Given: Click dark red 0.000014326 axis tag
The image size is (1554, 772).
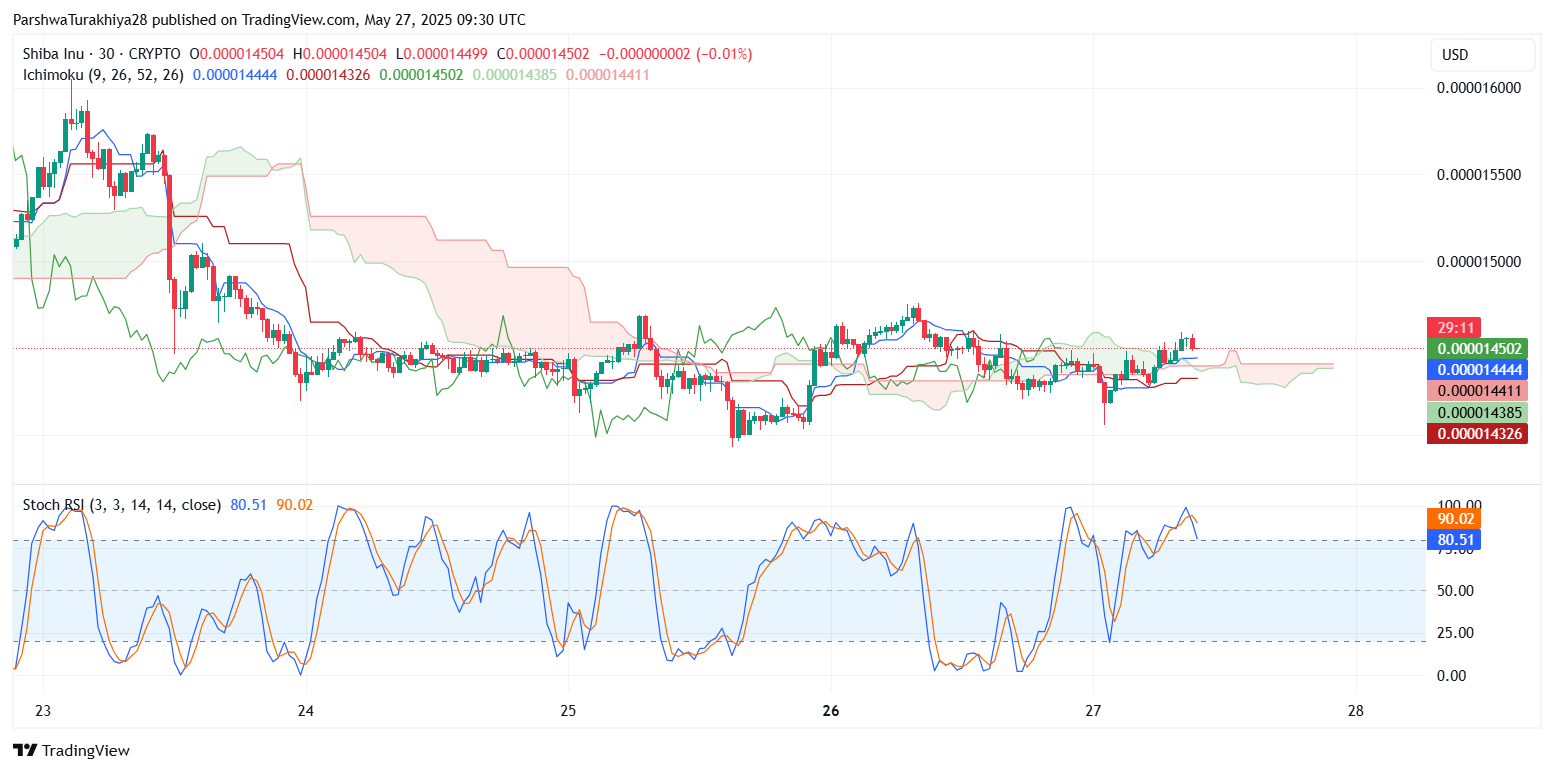Looking at the screenshot, I should (1477, 433).
